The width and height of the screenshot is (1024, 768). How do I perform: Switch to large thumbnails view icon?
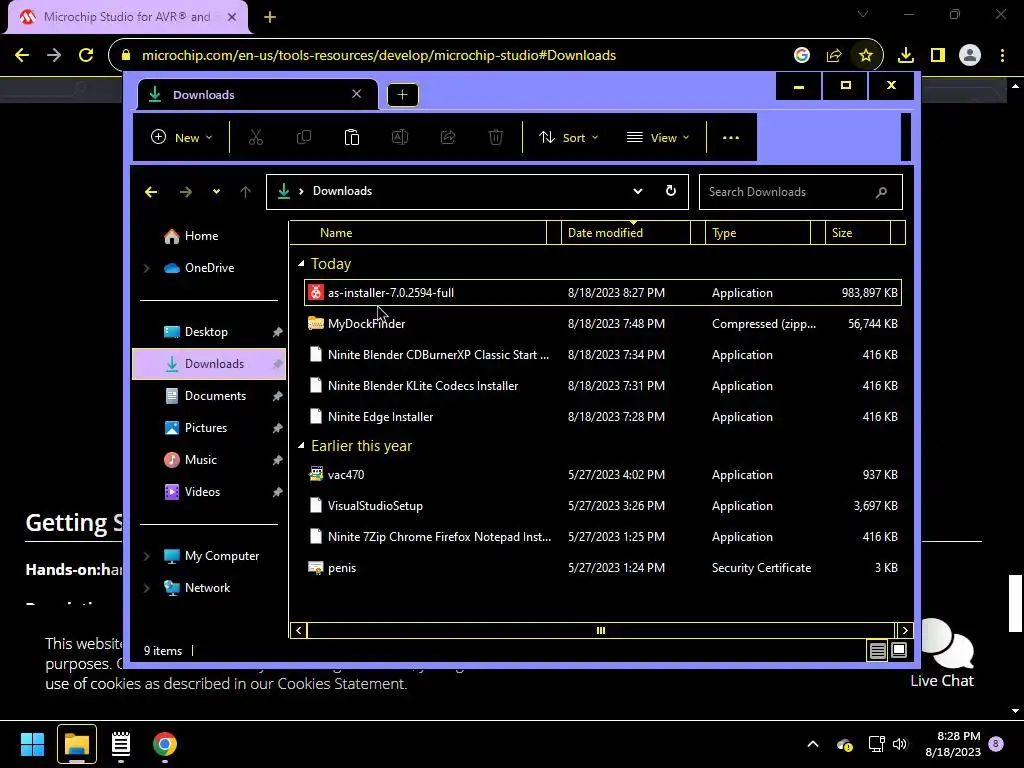[x=899, y=650]
